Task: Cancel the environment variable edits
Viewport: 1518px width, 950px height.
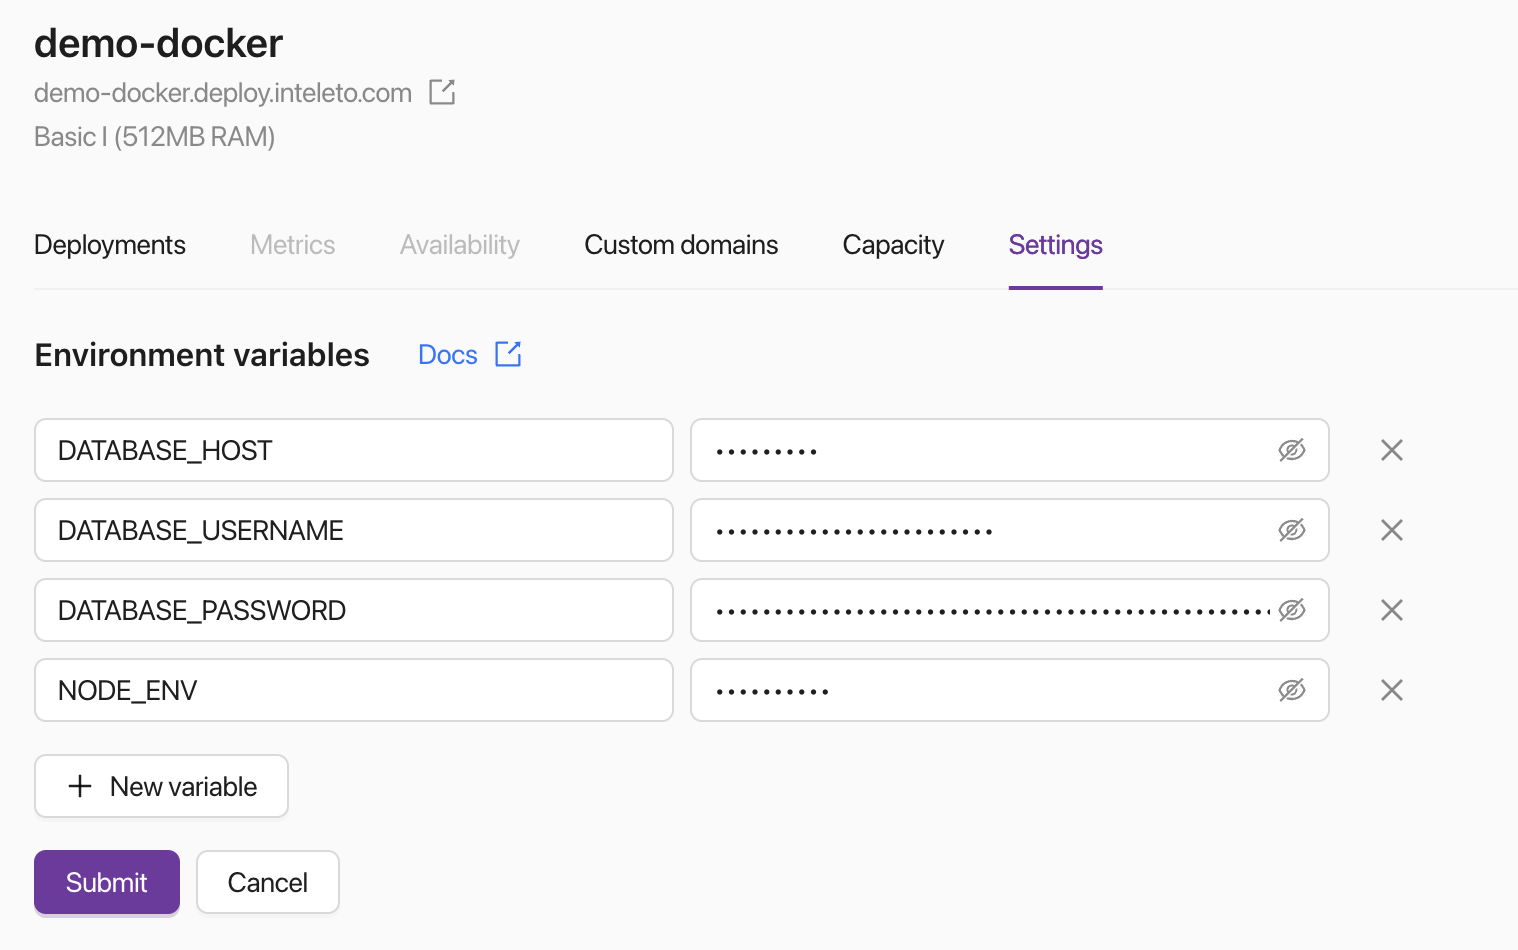Action: click(x=267, y=882)
